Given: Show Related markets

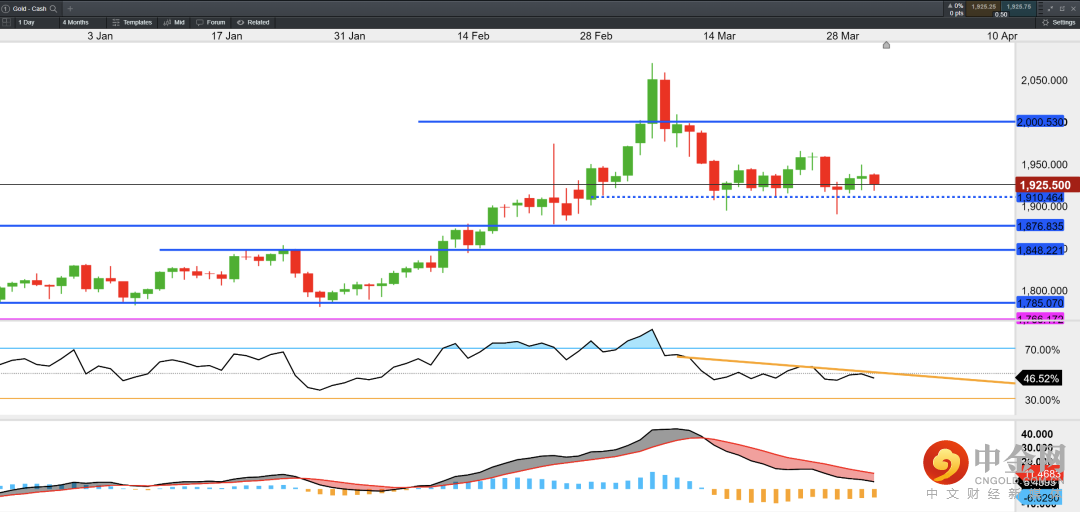Looking at the screenshot, I should (254, 22).
